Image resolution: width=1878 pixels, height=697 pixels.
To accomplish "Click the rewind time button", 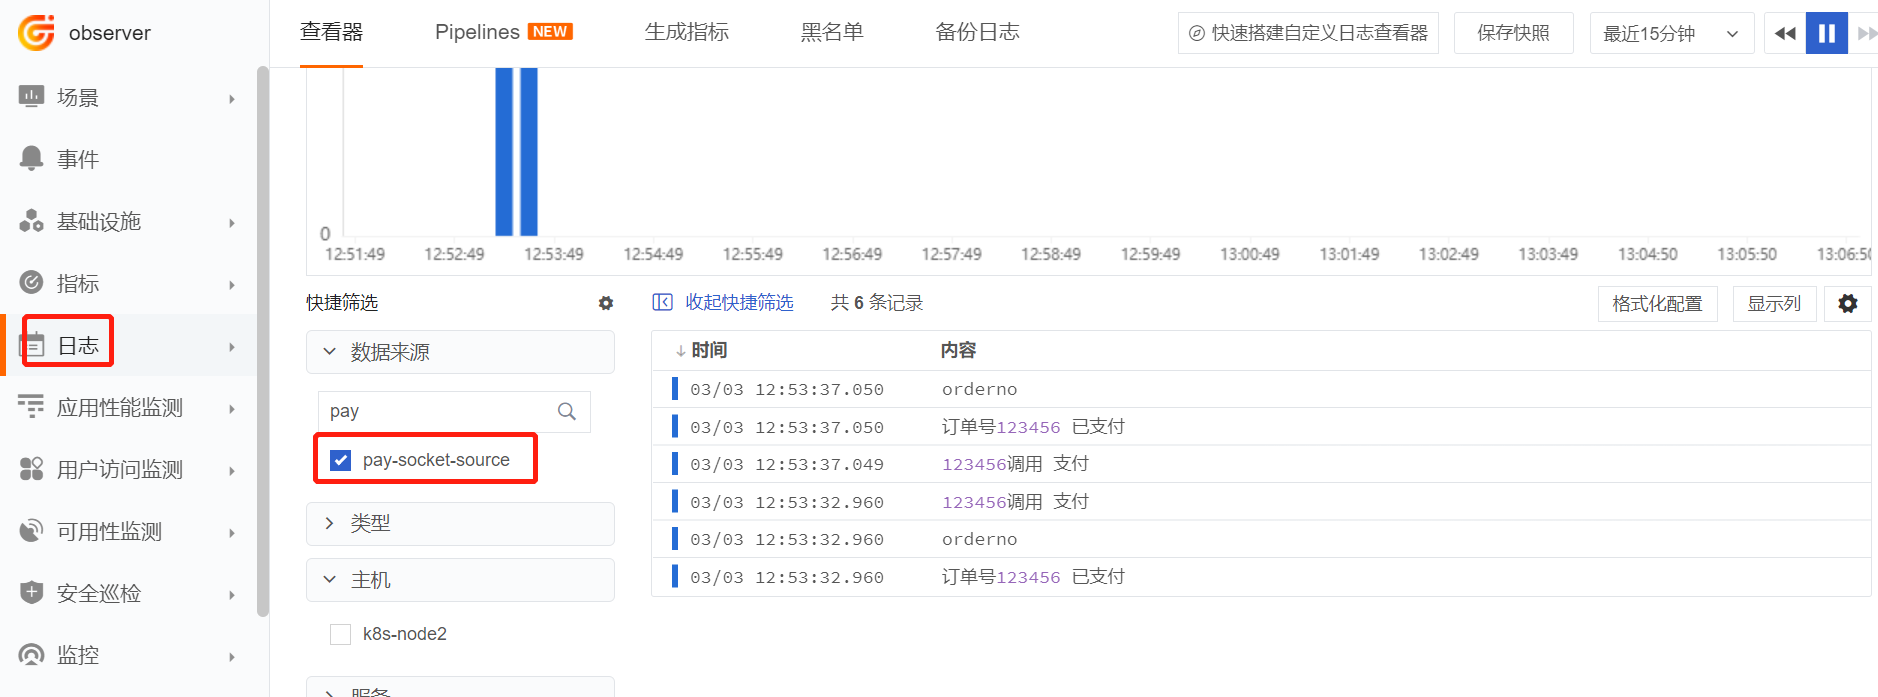I will pyautogui.click(x=1785, y=33).
